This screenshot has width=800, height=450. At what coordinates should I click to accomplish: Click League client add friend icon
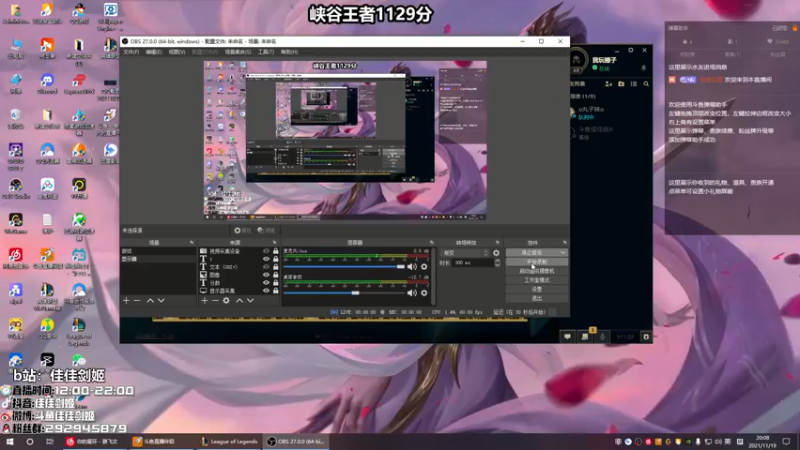pyautogui.click(x=608, y=84)
